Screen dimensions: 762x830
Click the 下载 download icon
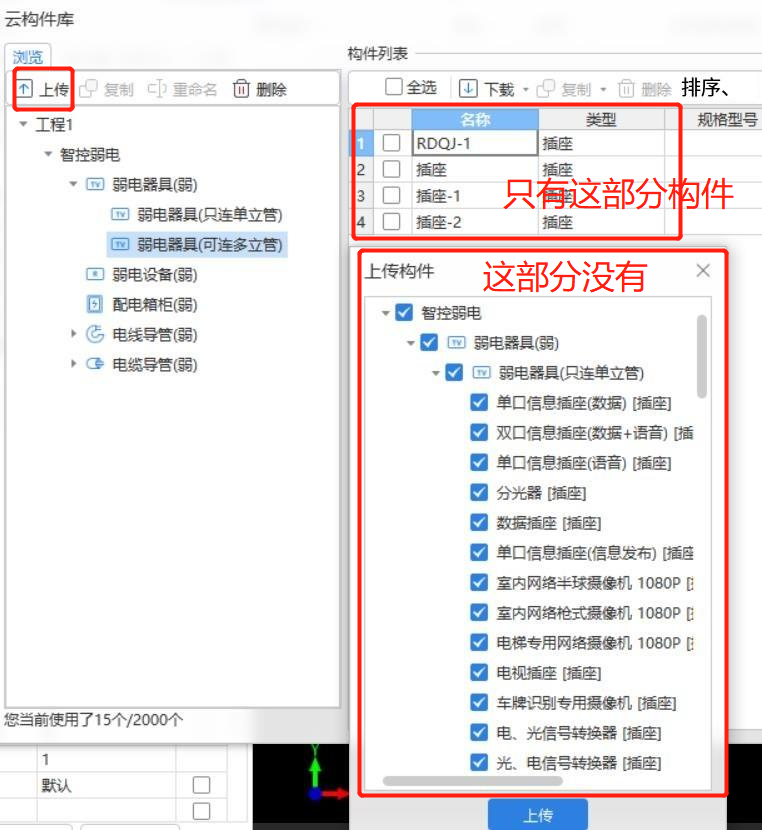tap(468, 88)
